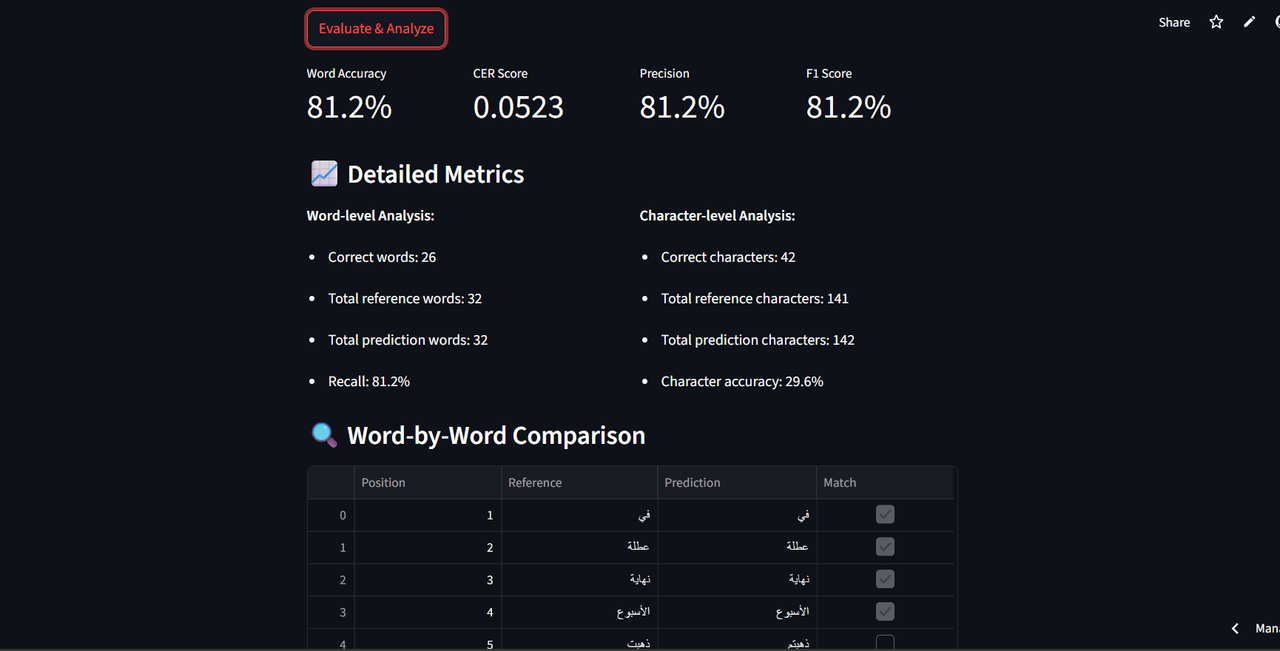The width and height of the screenshot is (1280, 651).
Task: Select the Word Accuracy value 81.2%
Action: (349, 107)
